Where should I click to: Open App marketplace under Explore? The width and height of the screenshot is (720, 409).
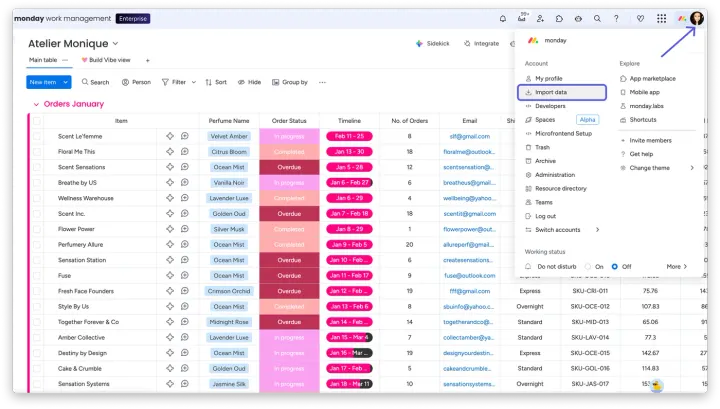point(648,78)
